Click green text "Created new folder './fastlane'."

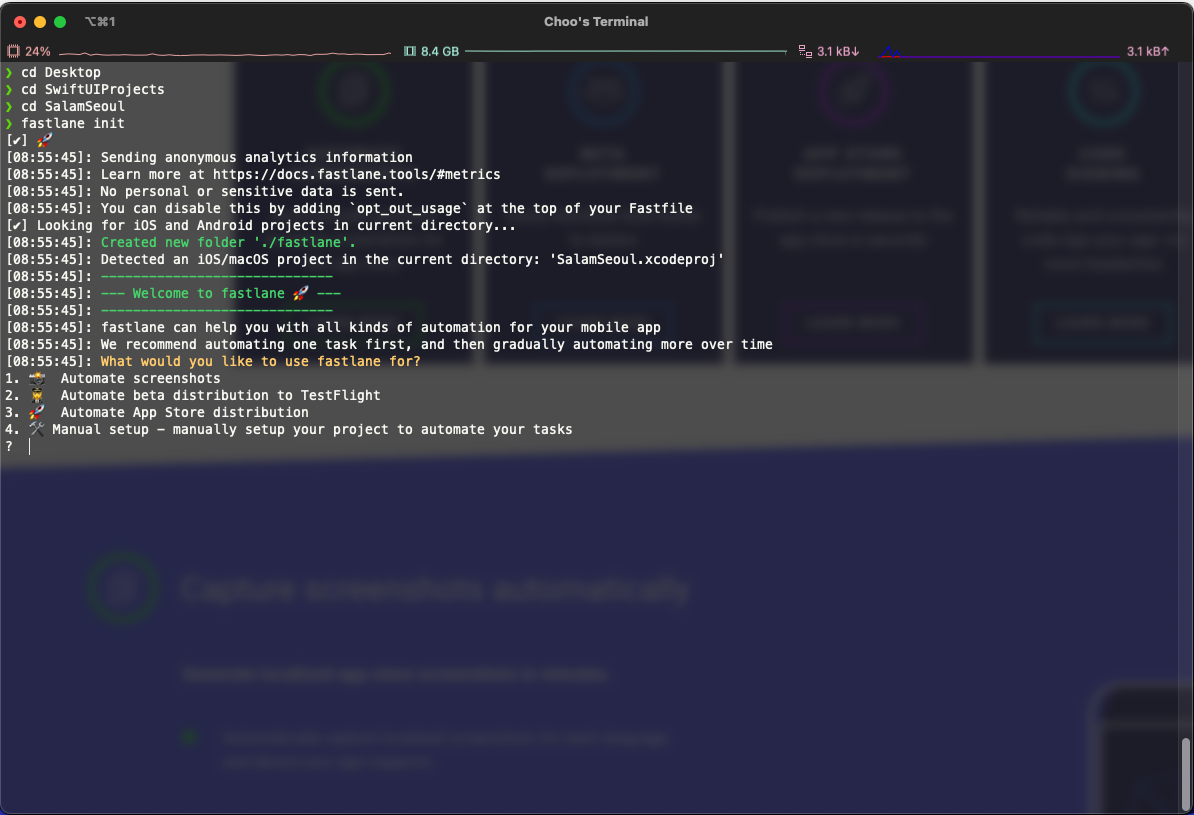[x=228, y=242]
